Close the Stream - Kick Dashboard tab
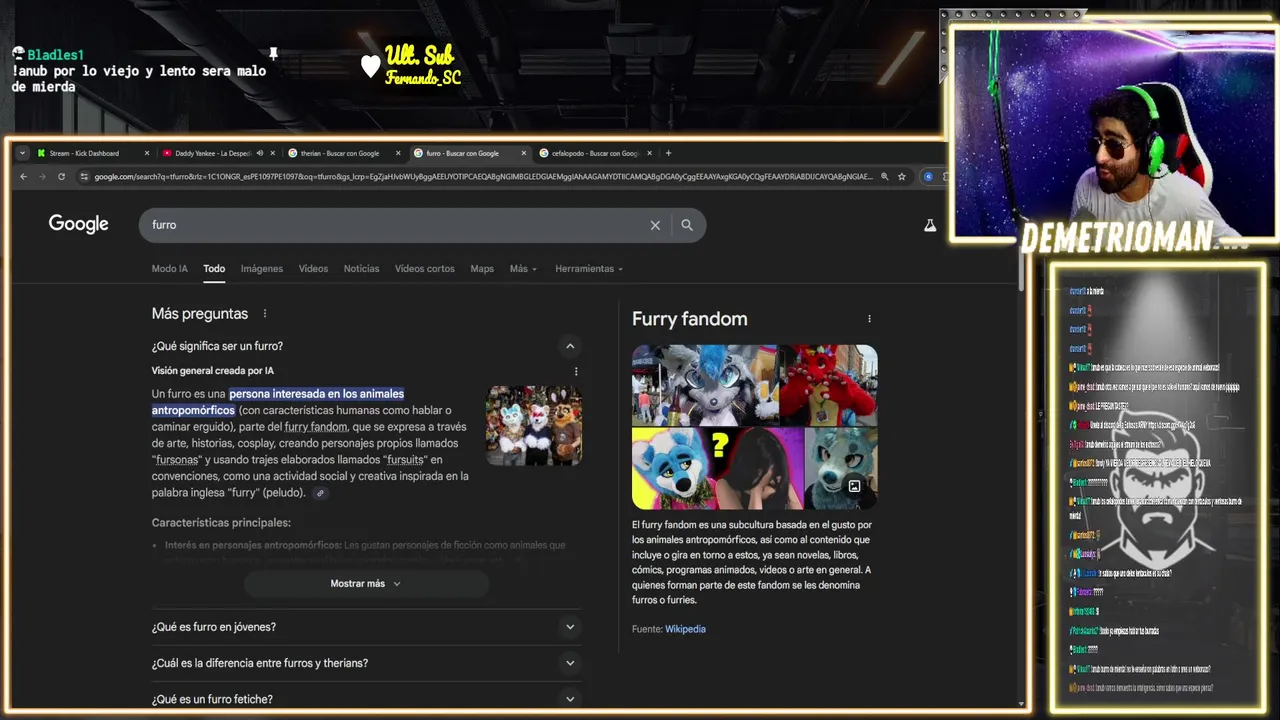 tap(147, 153)
